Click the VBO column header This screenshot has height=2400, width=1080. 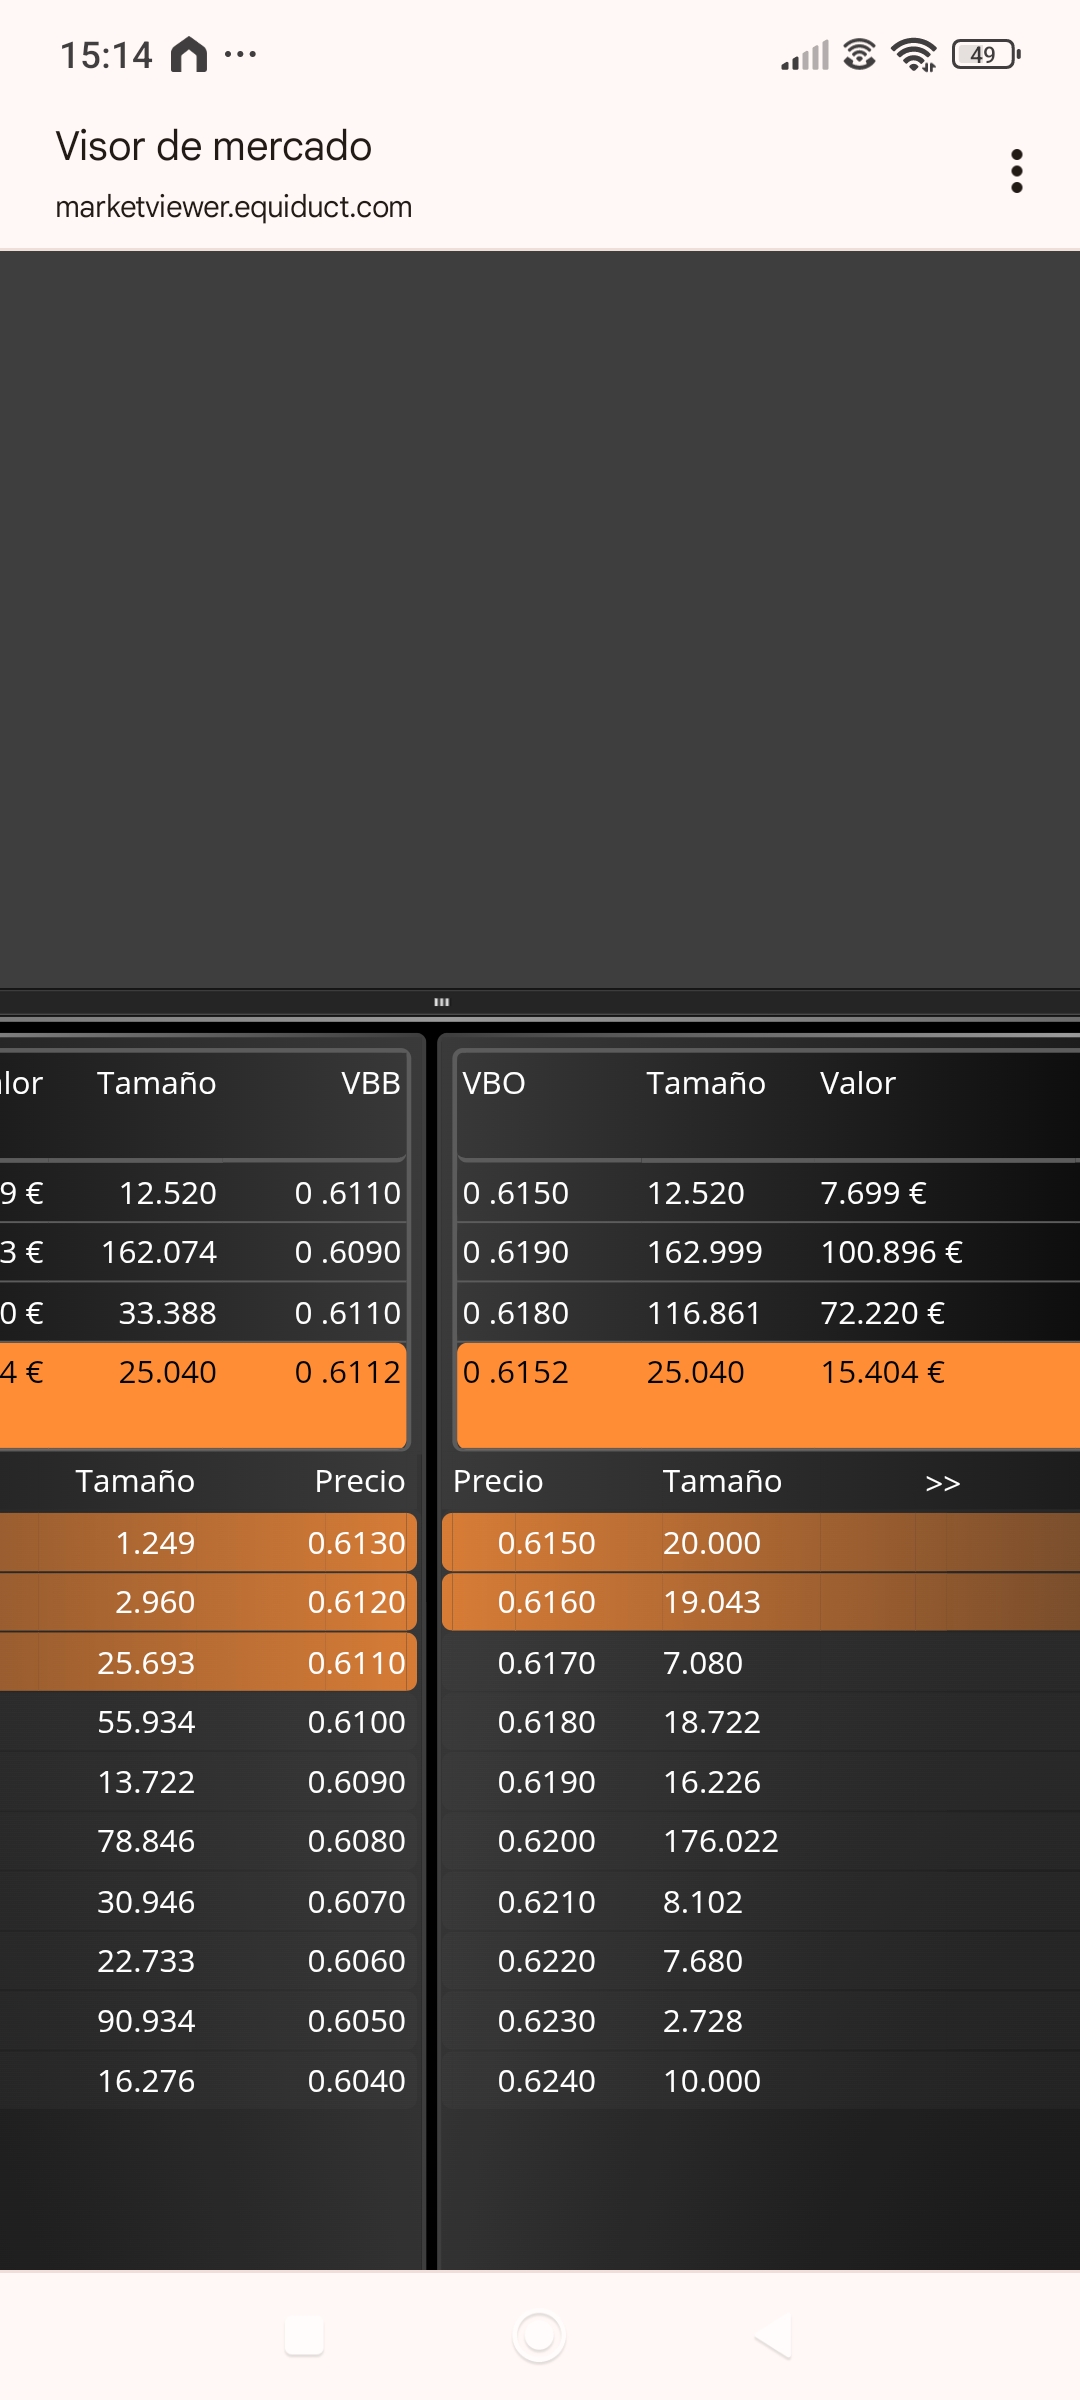pos(493,1083)
